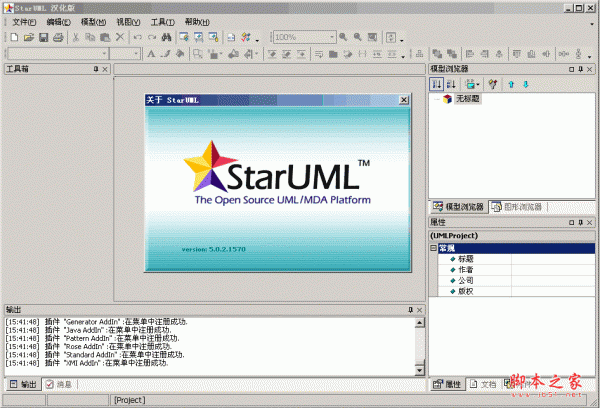
Task: Toggle auto-hide pin on 工具箱 panel
Action: [x=96, y=69]
